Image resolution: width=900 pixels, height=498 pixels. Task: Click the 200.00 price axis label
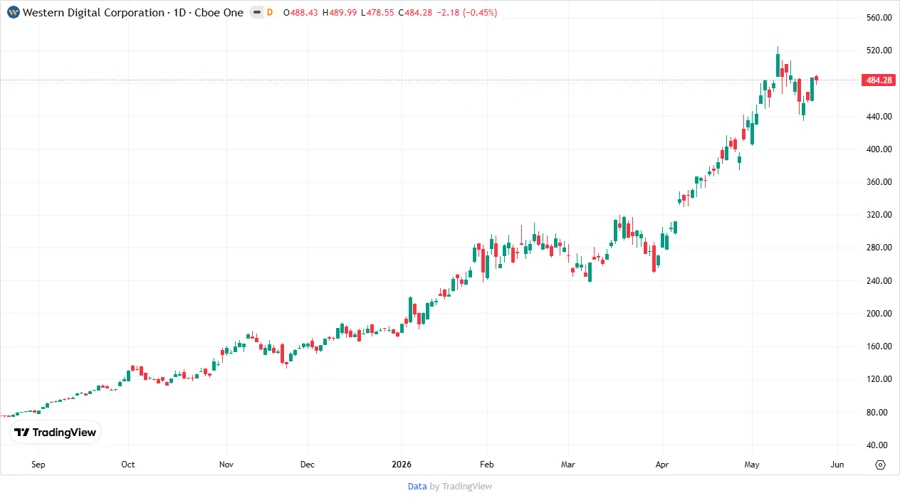click(x=879, y=313)
